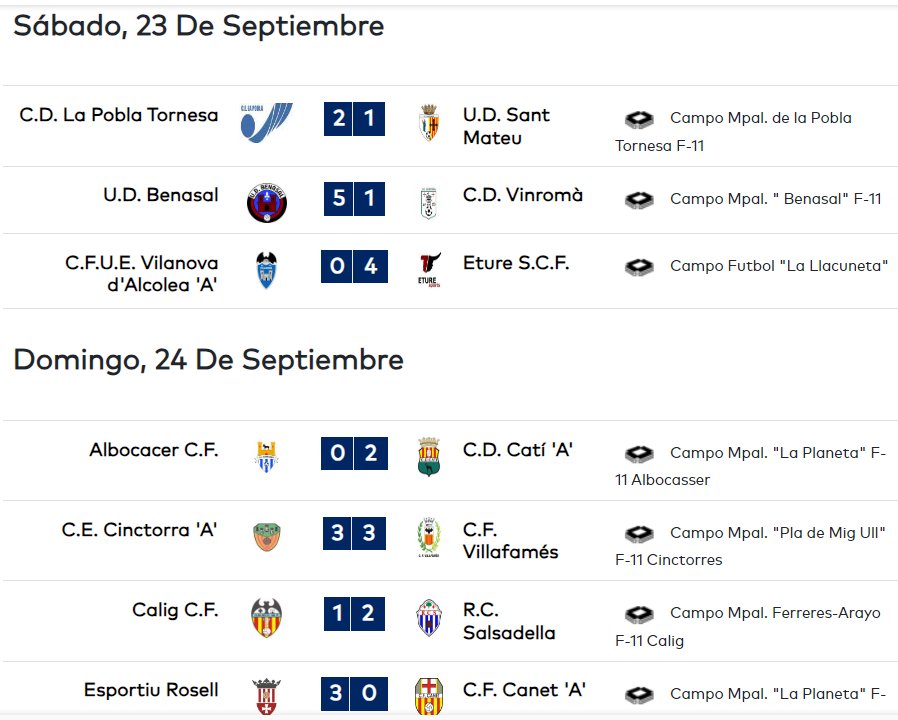Click the Eture S.C.F. logo
This screenshot has width=898, height=720.
click(x=429, y=269)
